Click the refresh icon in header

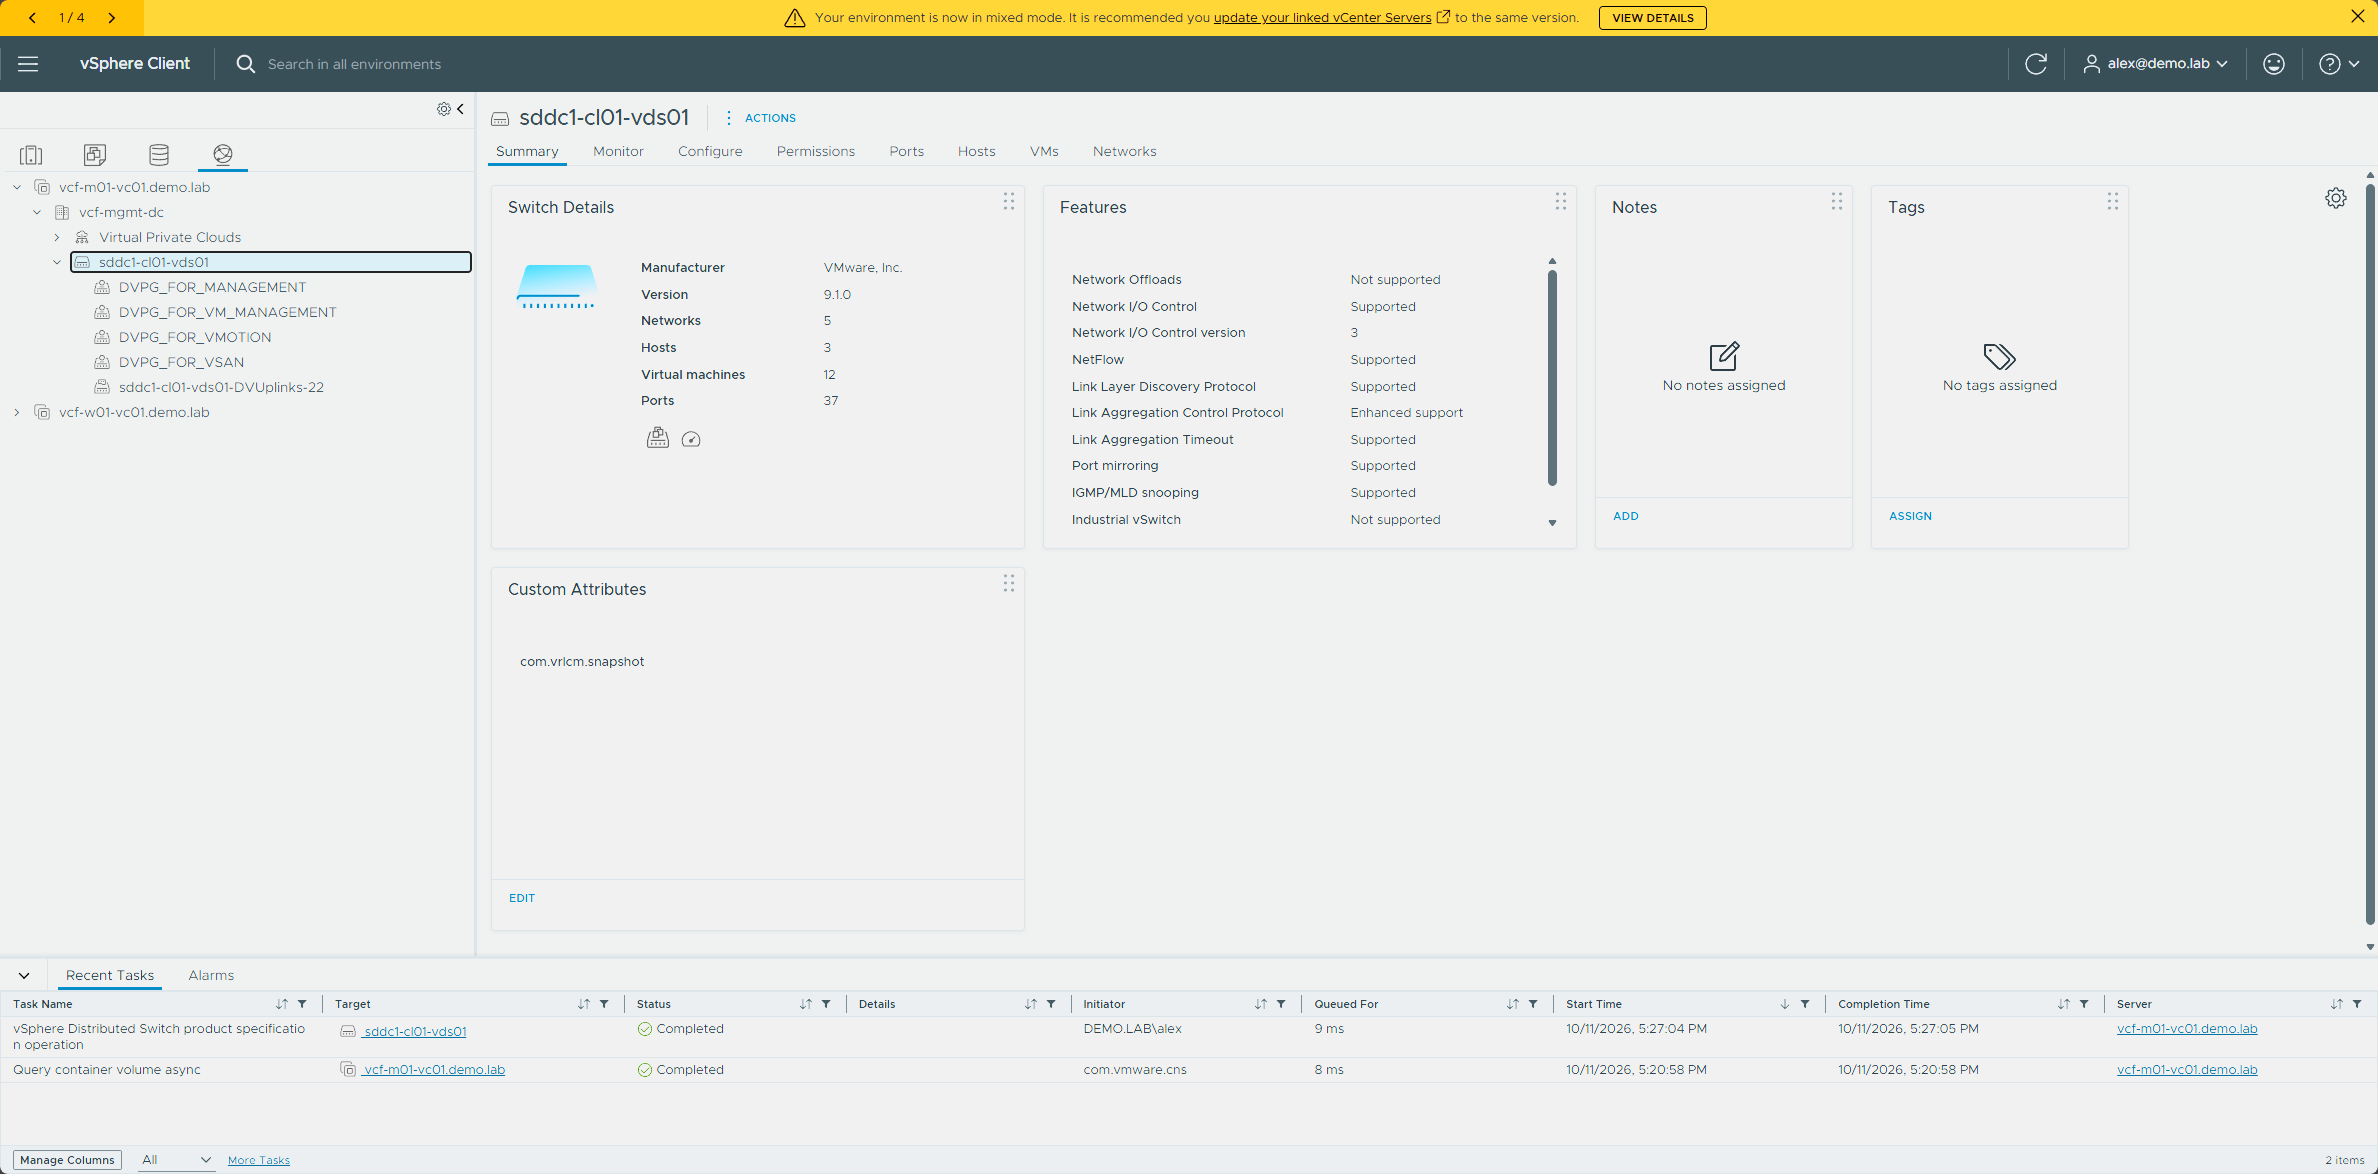[x=2036, y=64]
